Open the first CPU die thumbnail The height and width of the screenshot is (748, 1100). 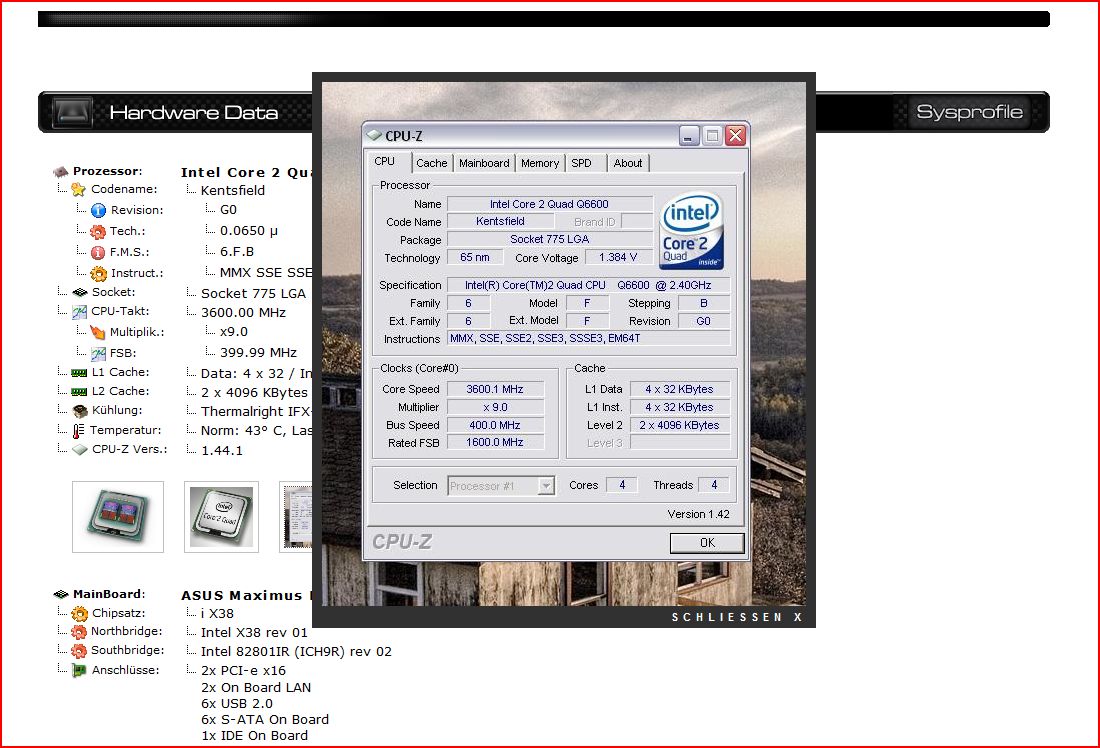(x=118, y=516)
